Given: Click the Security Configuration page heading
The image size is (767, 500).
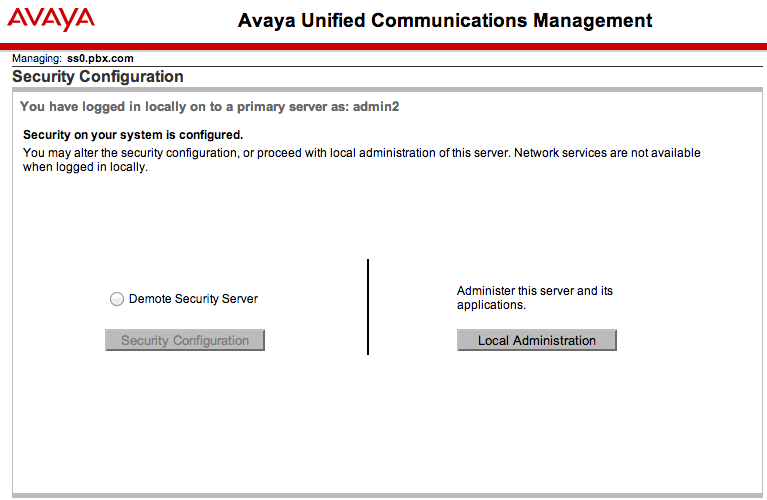Looking at the screenshot, I should (98, 77).
